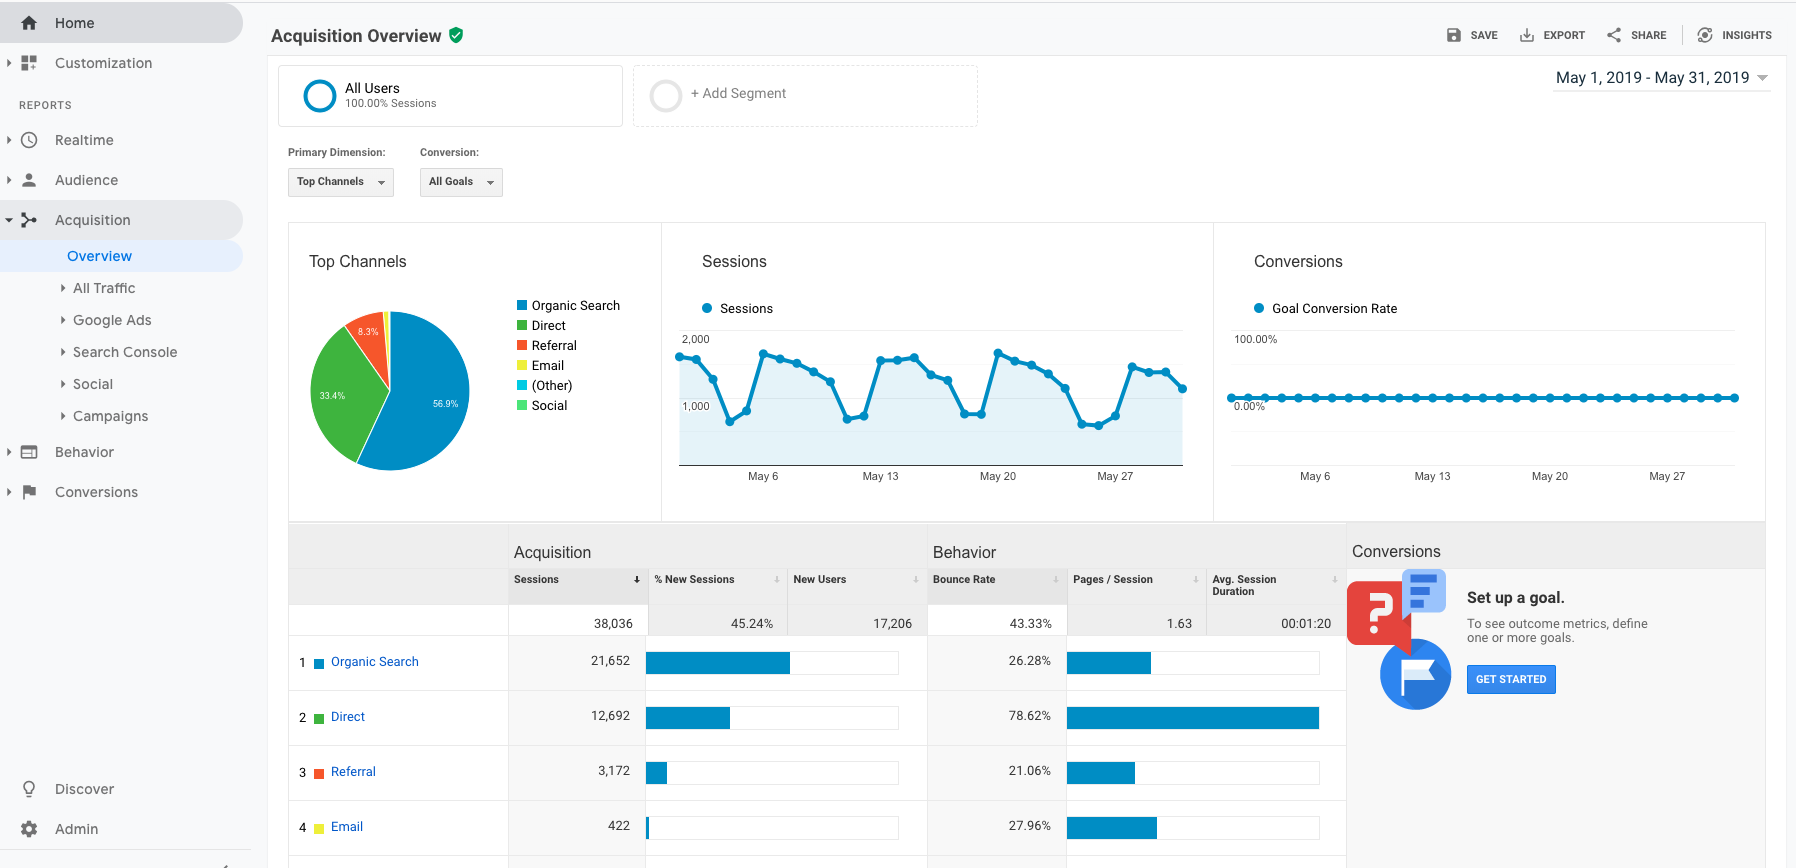Sort by Sessions column arrow
Viewport: 1796px width, 868px height.
coord(636,580)
